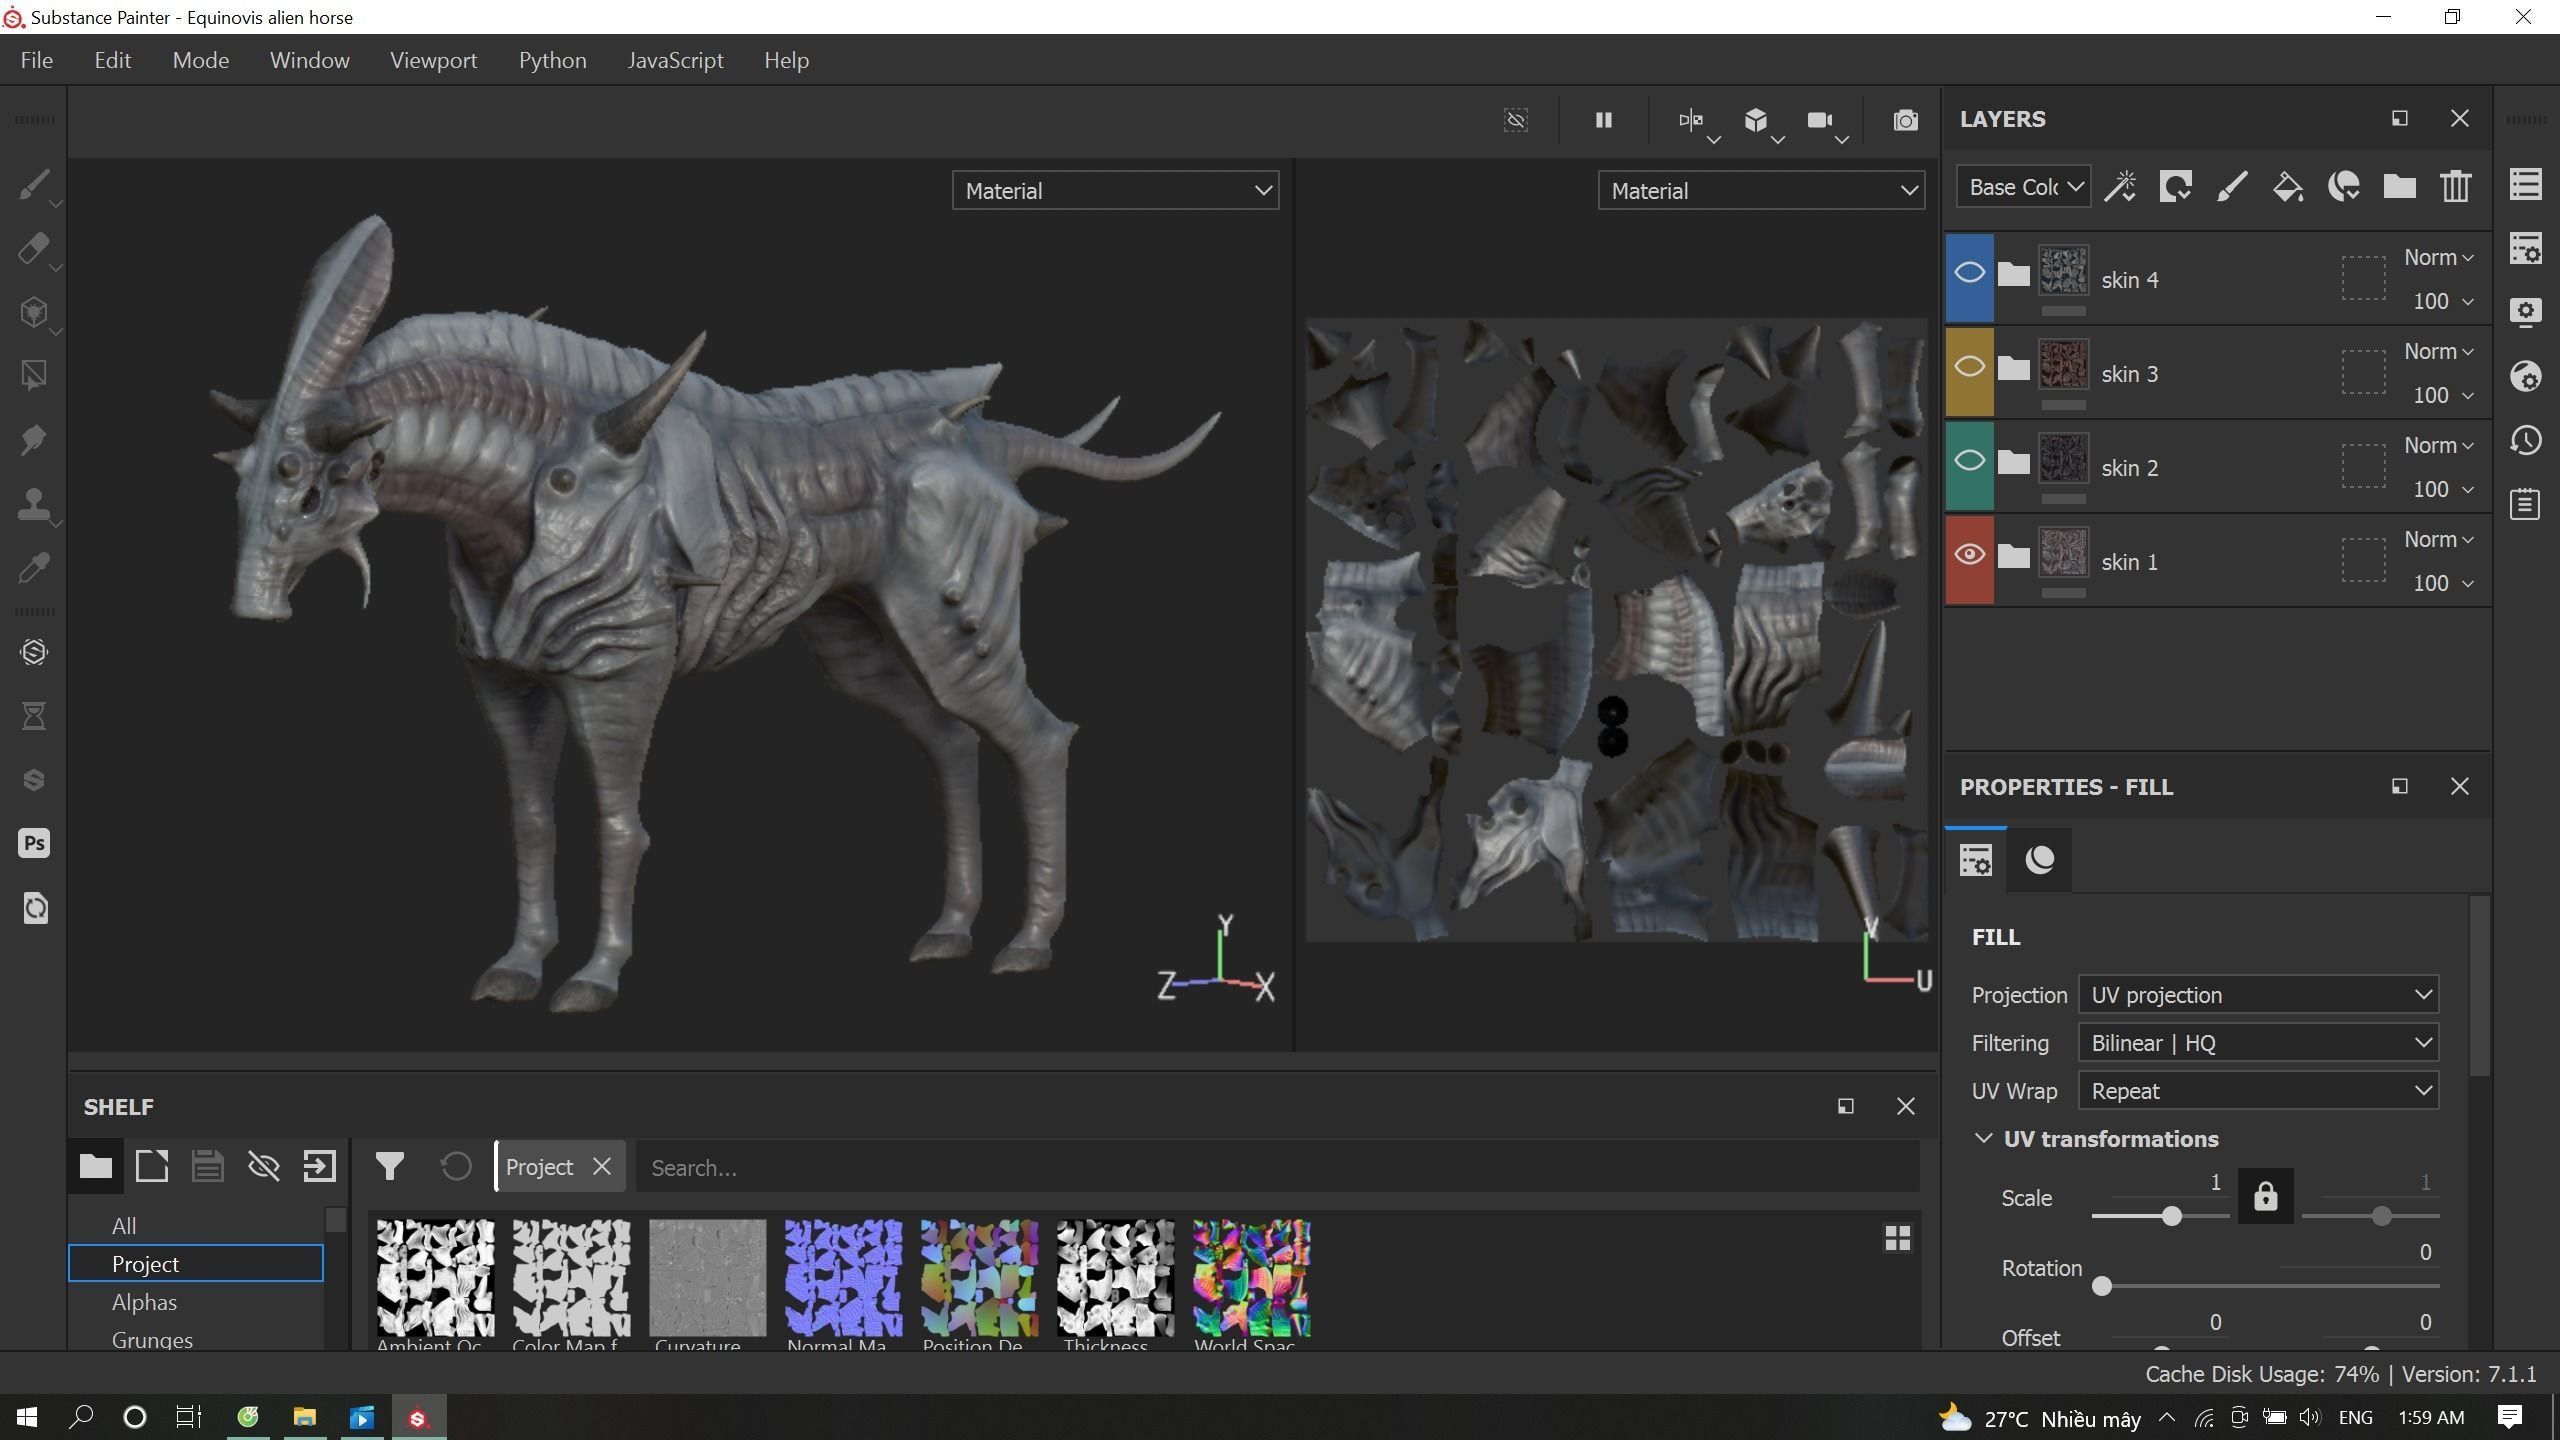The height and width of the screenshot is (1440, 2560).
Task: Open the Mode menu
Action: [200, 60]
